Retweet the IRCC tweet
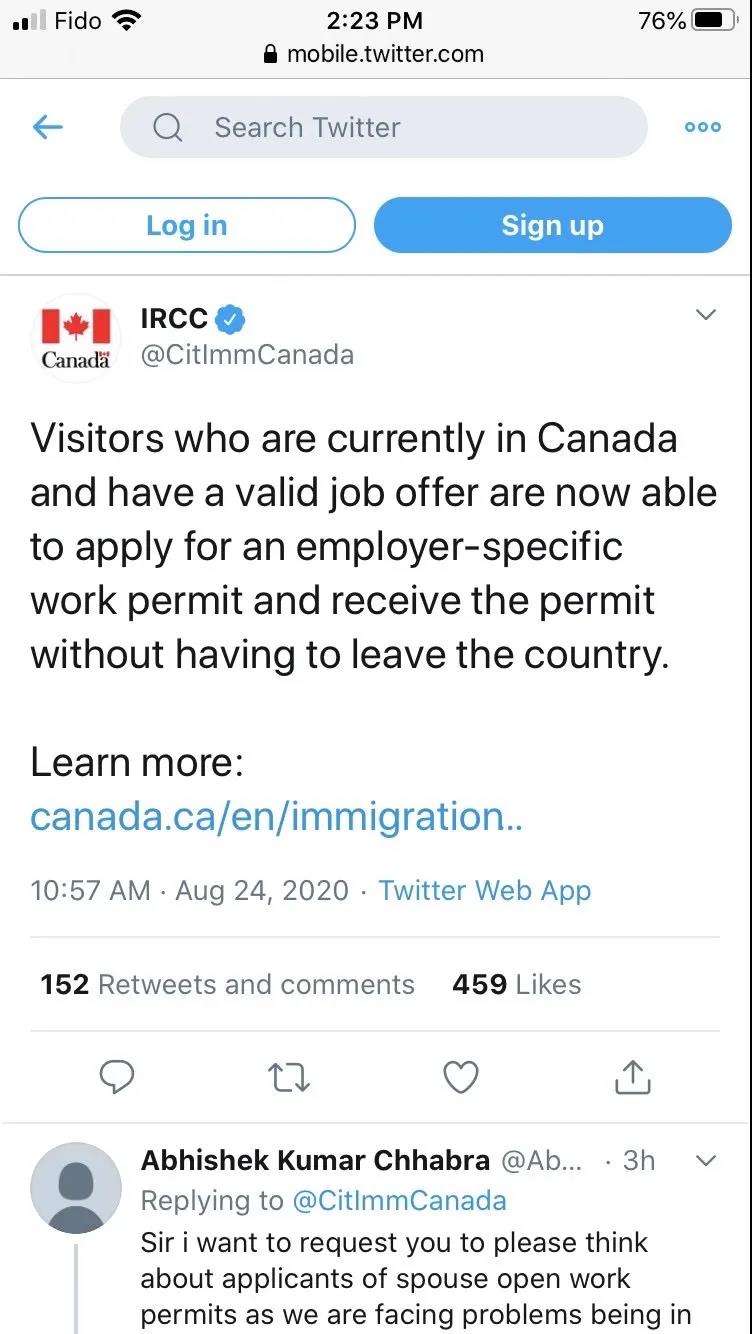Viewport: 752px width, 1334px height. [290, 1078]
